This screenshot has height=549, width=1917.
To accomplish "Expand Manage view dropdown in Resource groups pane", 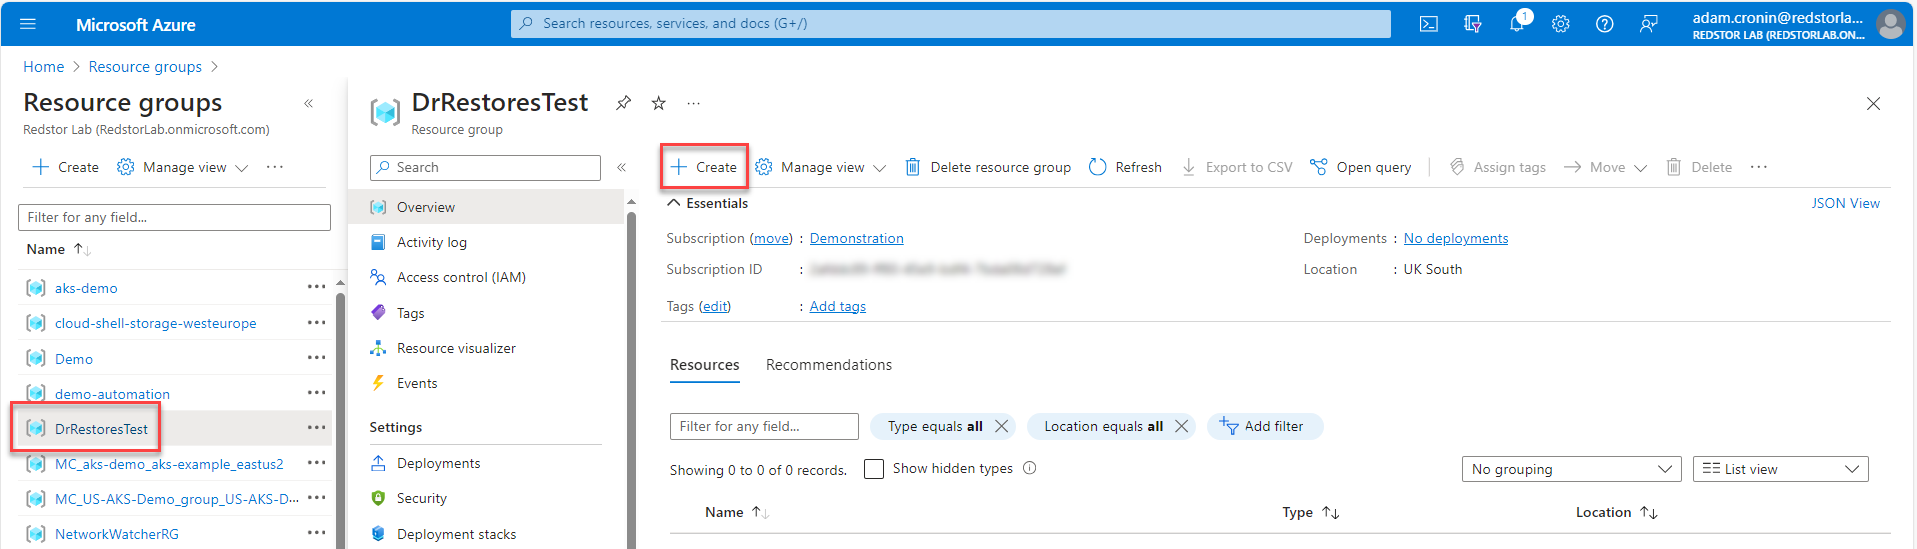I will coord(182,167).
